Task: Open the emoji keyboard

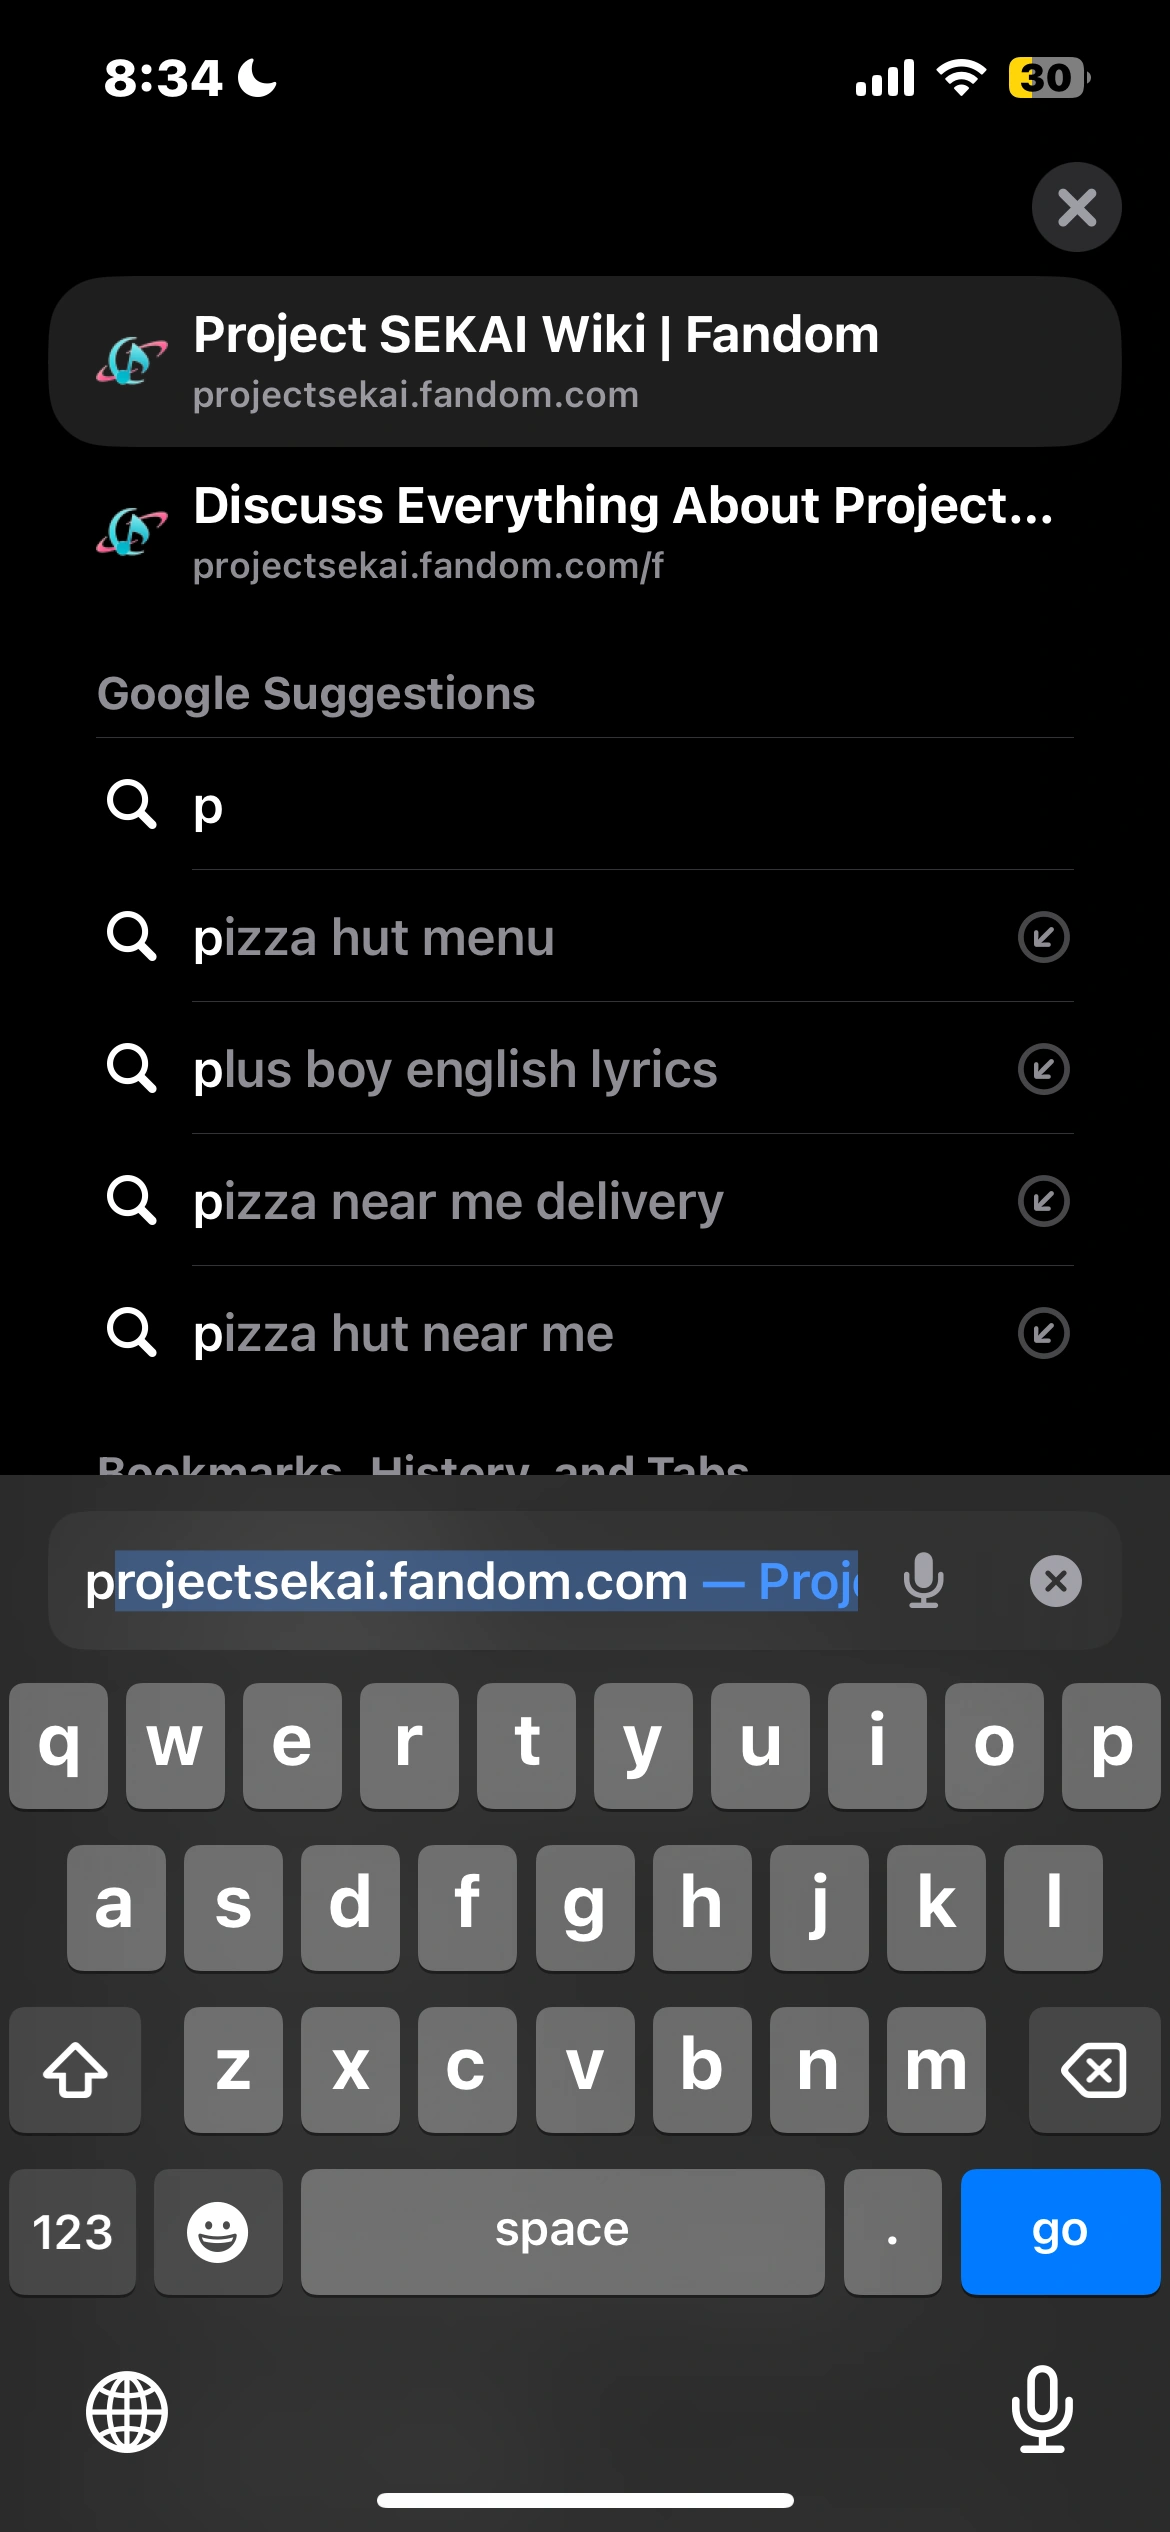Action: coord(218,2231)
